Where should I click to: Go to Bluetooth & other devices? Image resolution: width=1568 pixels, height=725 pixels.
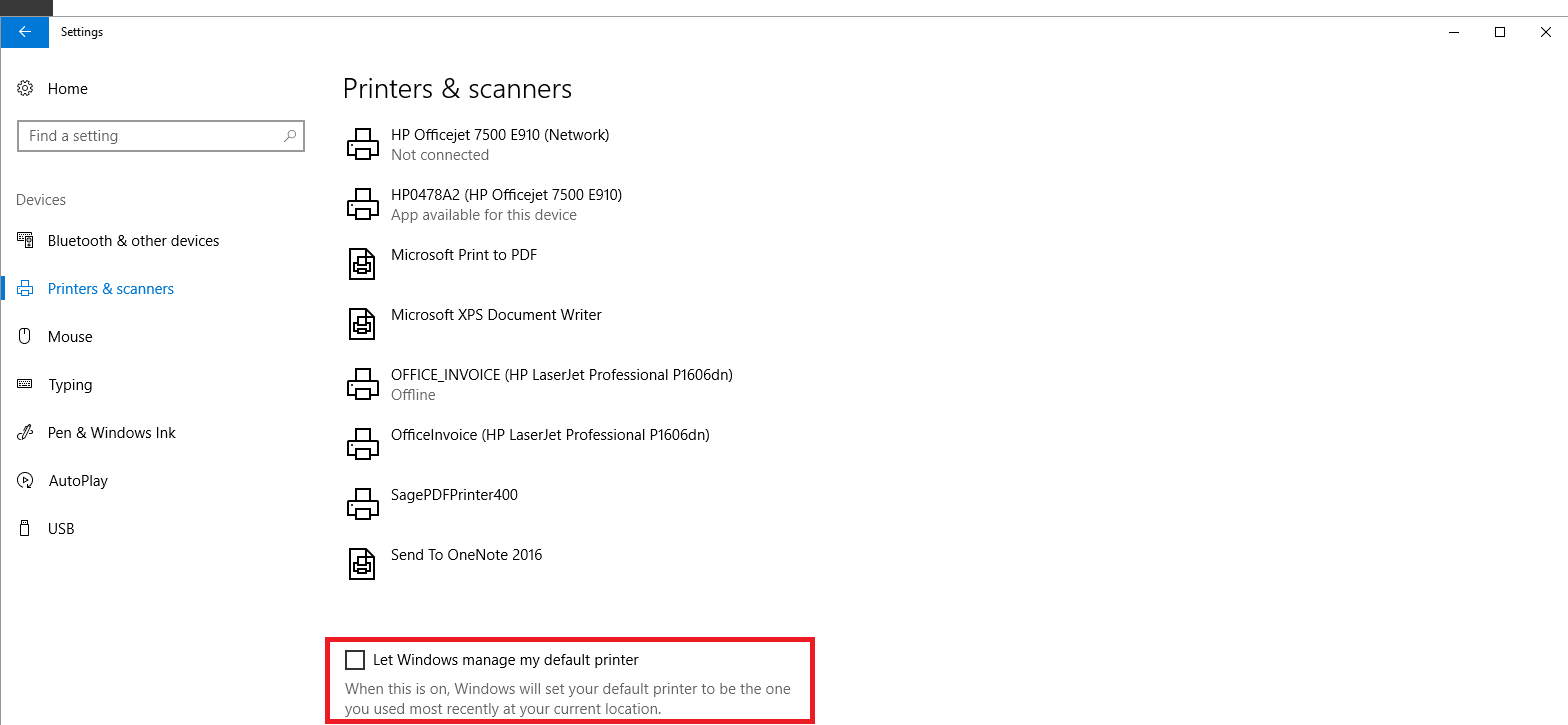tap(133, 241)
